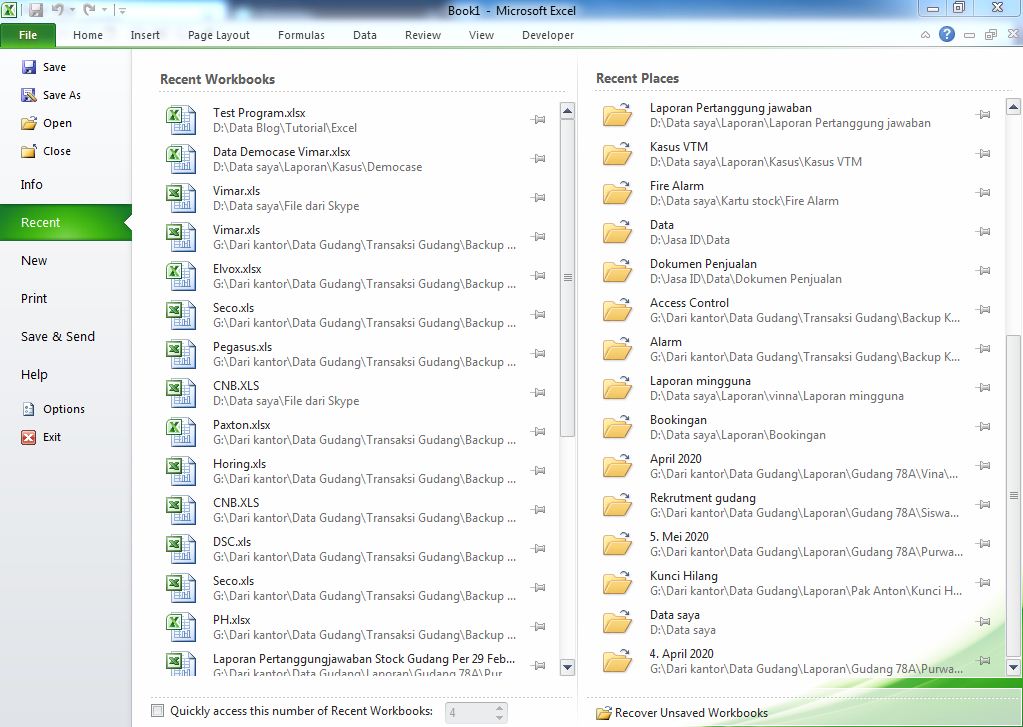Open the Print page
1023x727 pixels.
(x=34, y=299)
